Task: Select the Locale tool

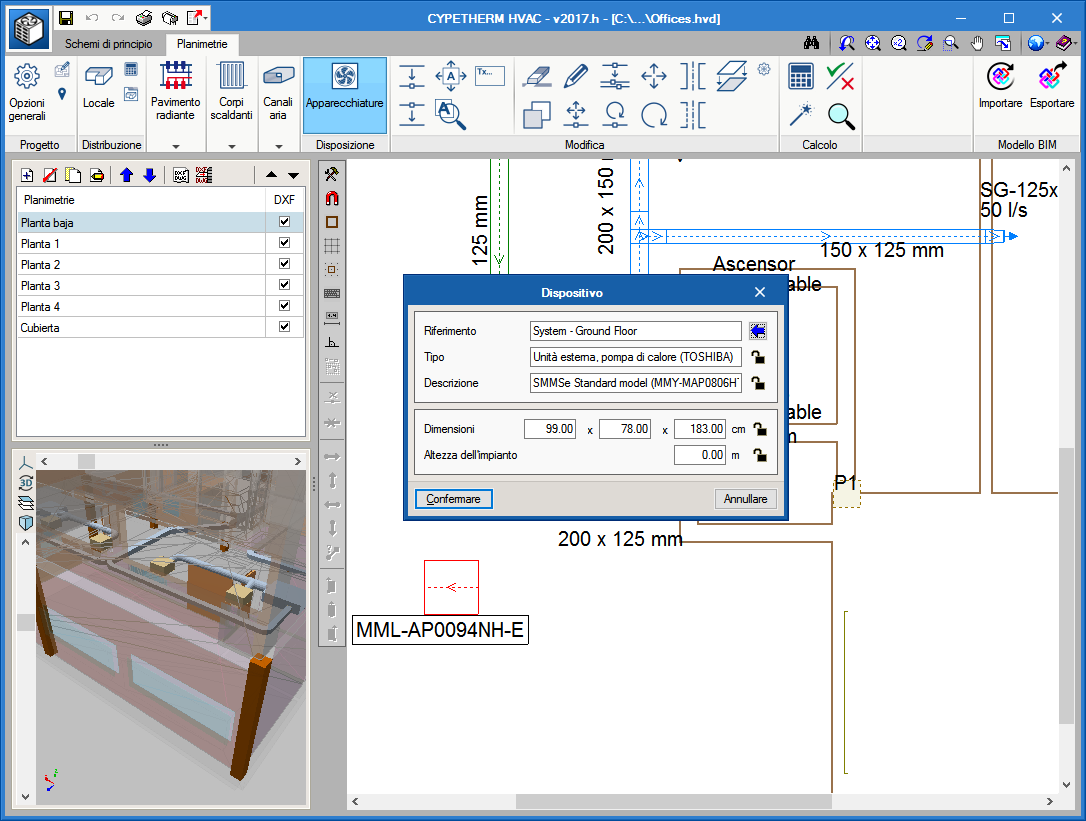Action: [98, 87]
